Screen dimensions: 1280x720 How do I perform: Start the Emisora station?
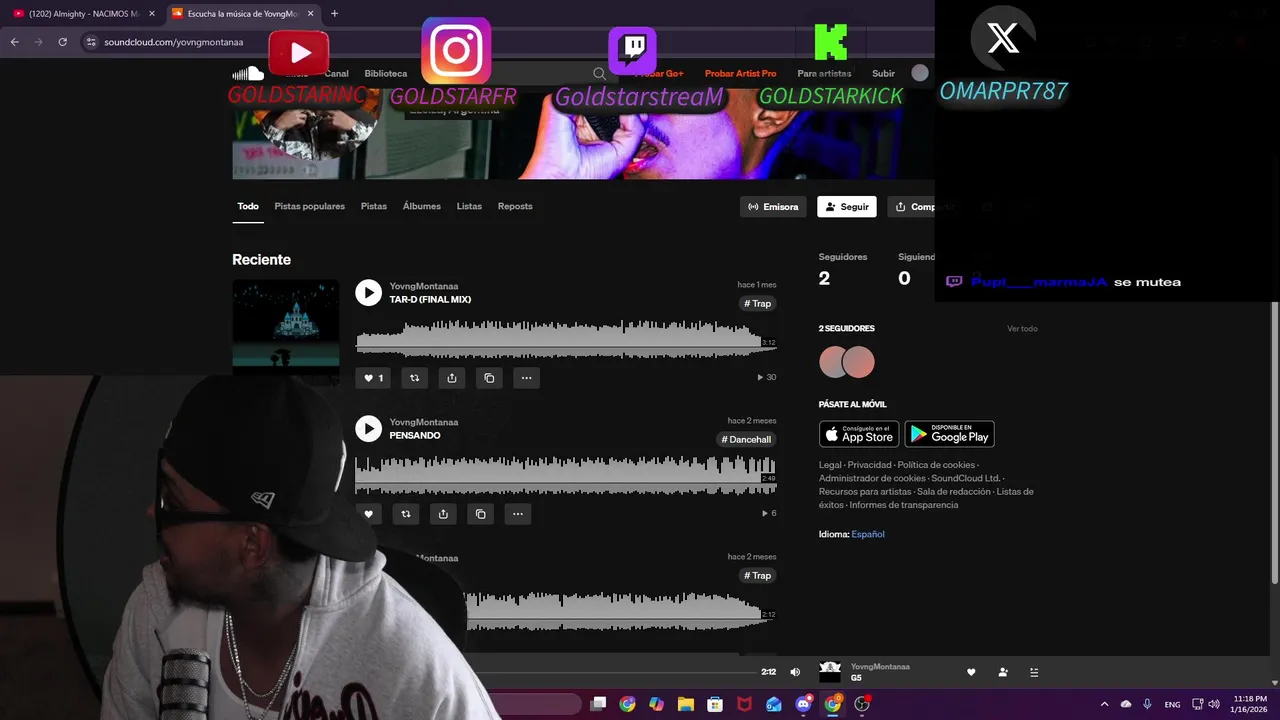774,207
